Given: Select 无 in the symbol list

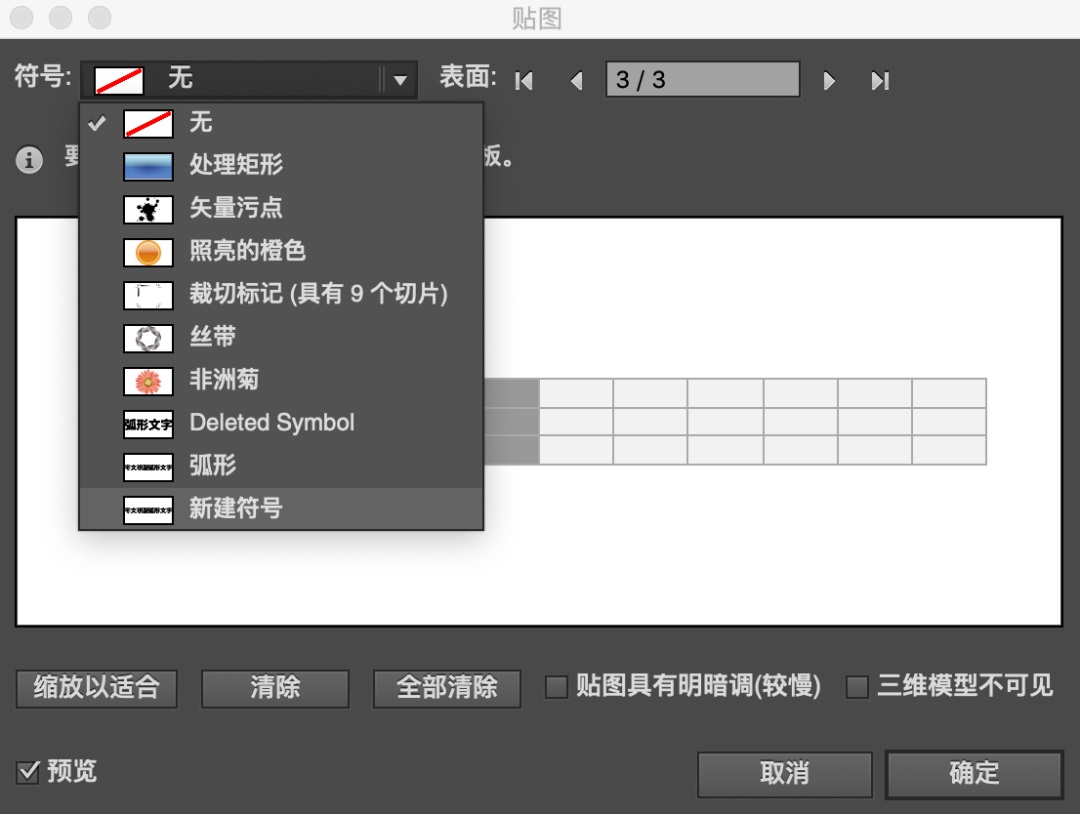Looking at the screenshot, I should pyautogui.click(x=201, y=123).
